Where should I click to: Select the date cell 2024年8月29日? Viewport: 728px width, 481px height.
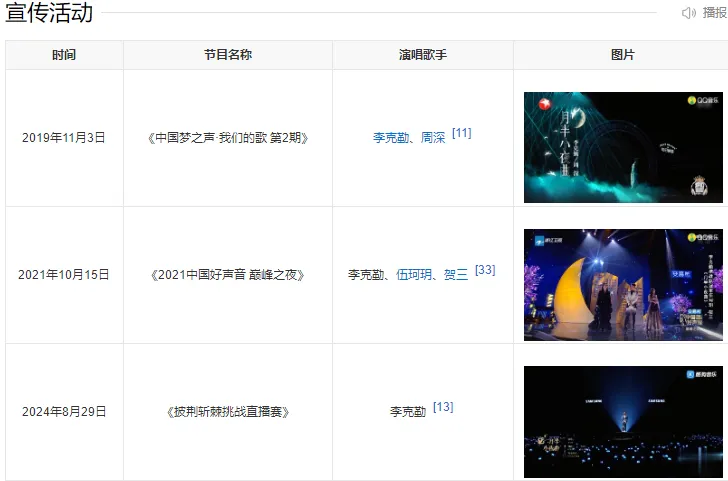click(x=64, y=411)
